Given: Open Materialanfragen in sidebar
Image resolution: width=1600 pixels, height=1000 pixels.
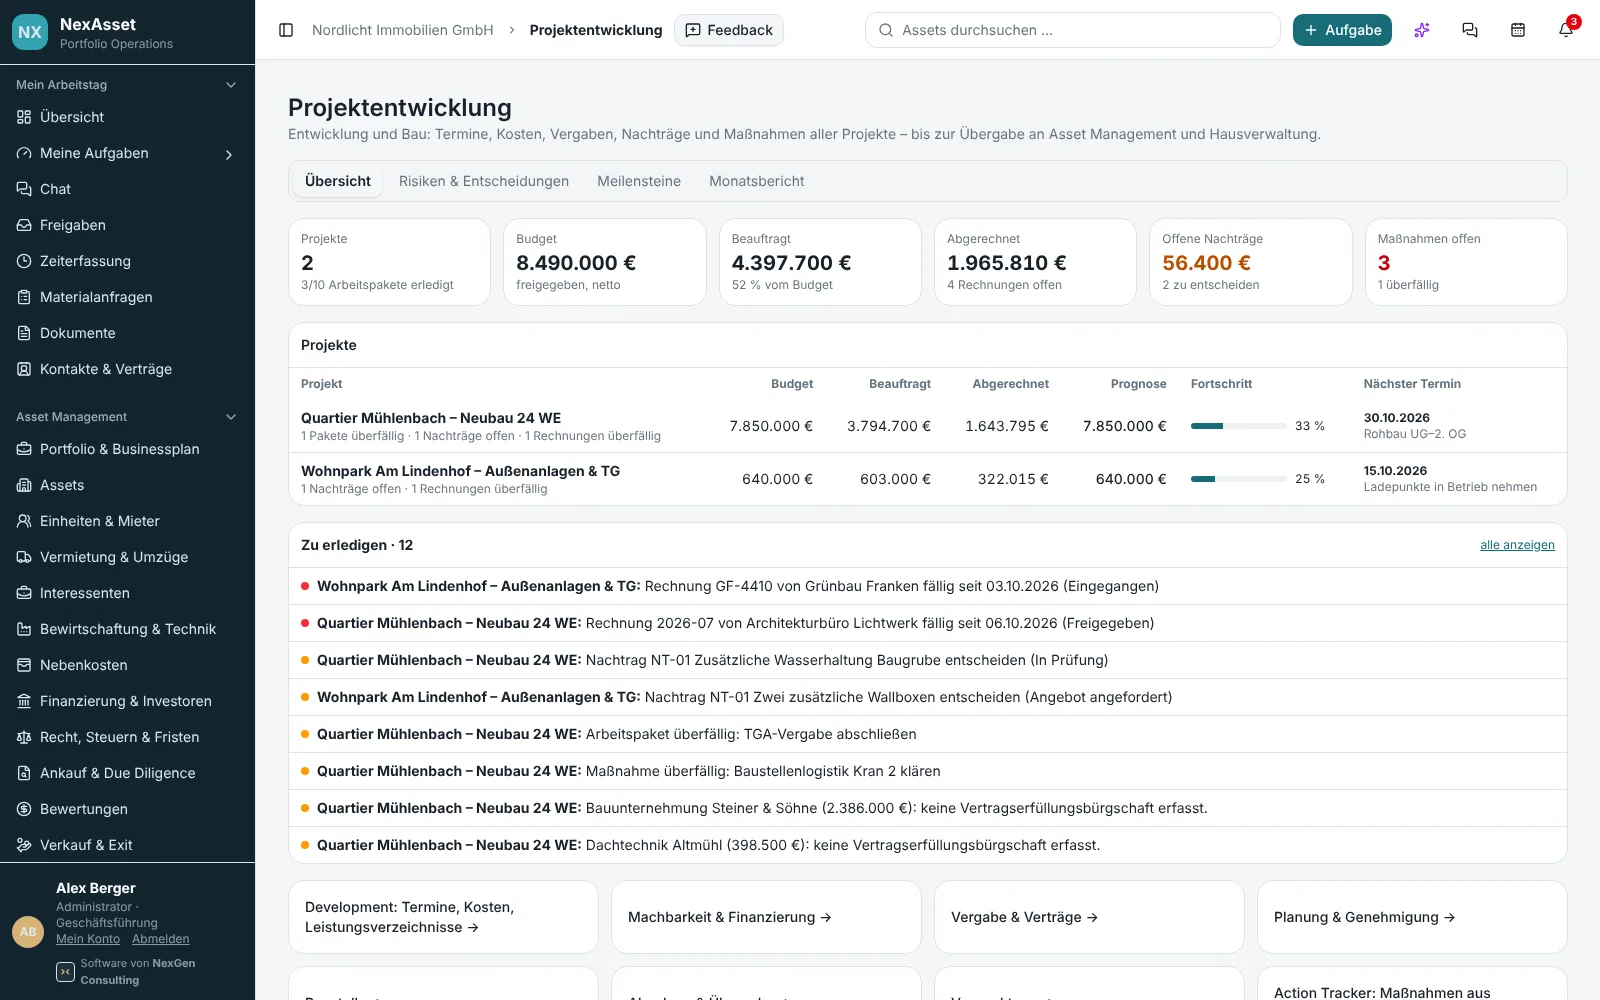Looking at the screenshot, I should point(127,297).
